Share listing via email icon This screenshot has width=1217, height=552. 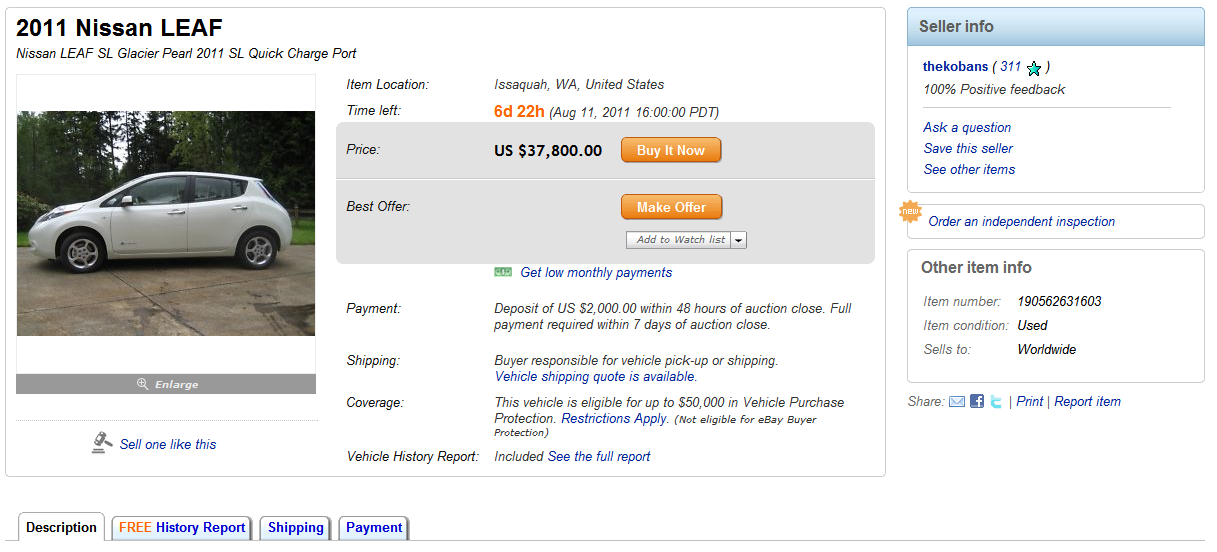pyautogui.click(x=957, y=402)
